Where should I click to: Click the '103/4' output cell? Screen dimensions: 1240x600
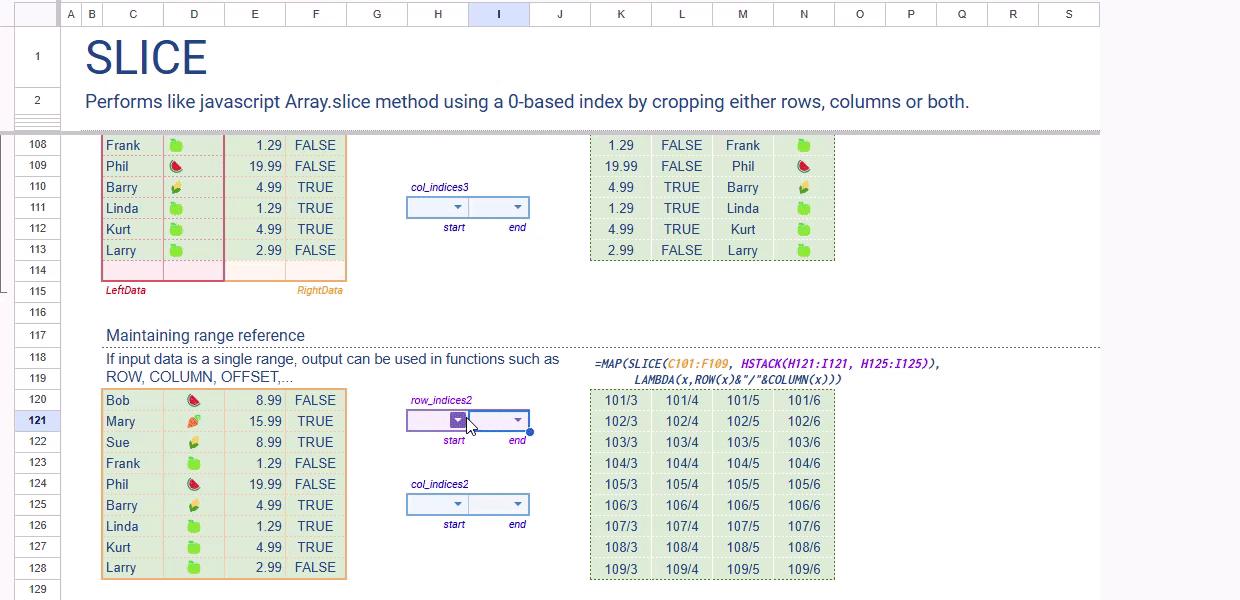click(x=682, y=442)
